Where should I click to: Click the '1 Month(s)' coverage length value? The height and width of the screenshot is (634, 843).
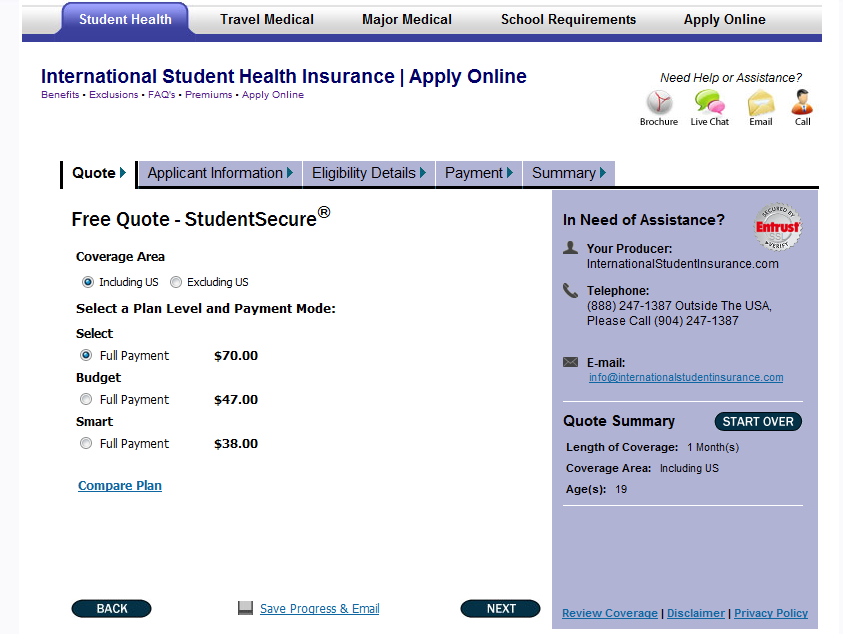(713, 447)
